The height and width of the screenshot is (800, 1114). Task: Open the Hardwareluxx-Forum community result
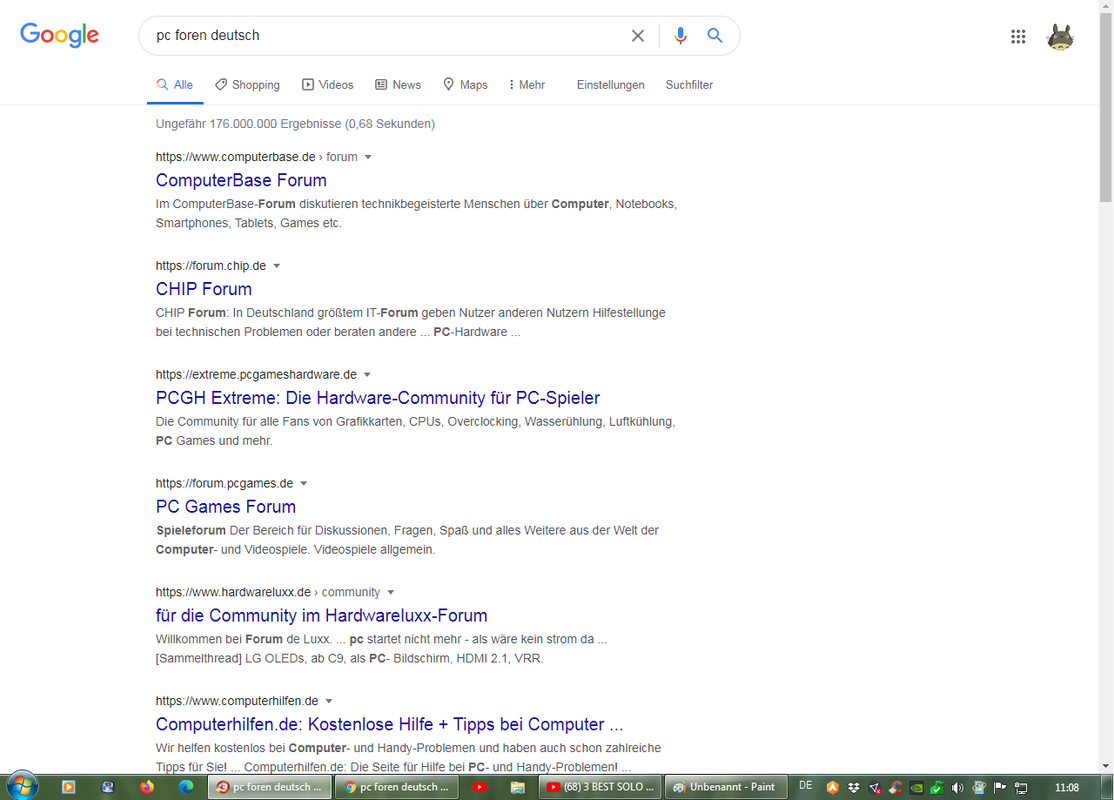tap(321, 615)
